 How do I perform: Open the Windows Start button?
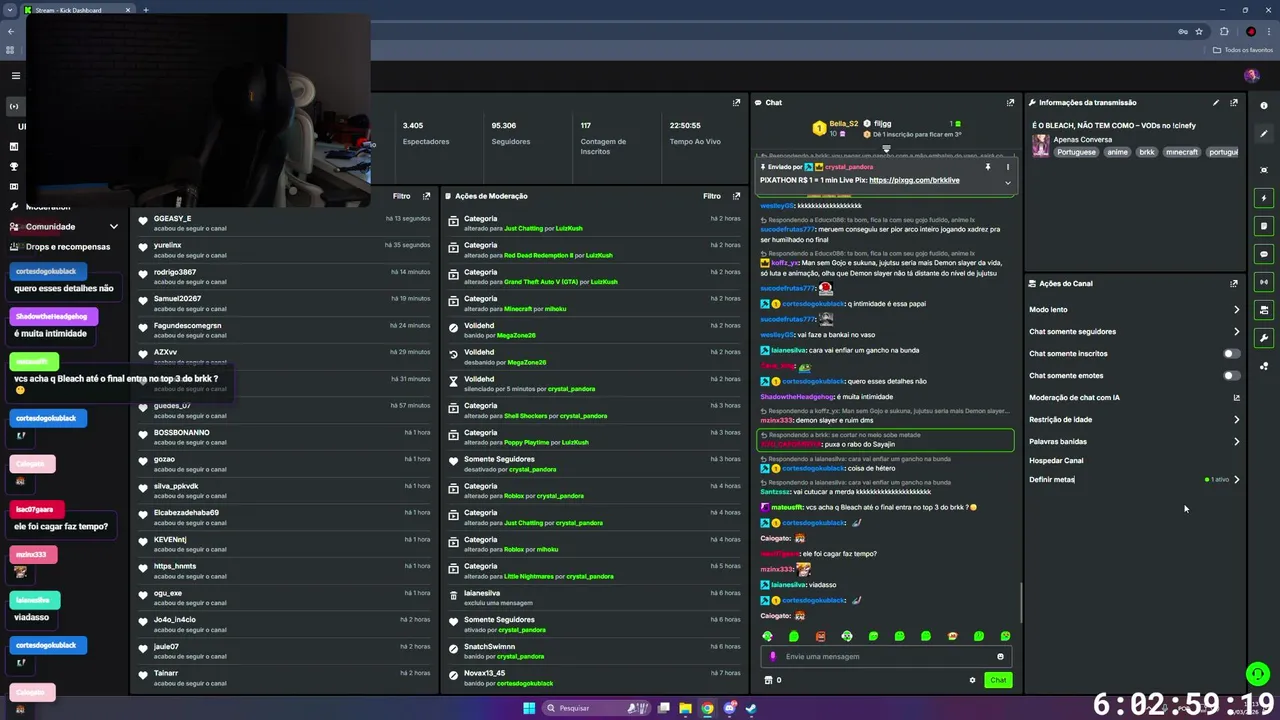pos(529,708)
